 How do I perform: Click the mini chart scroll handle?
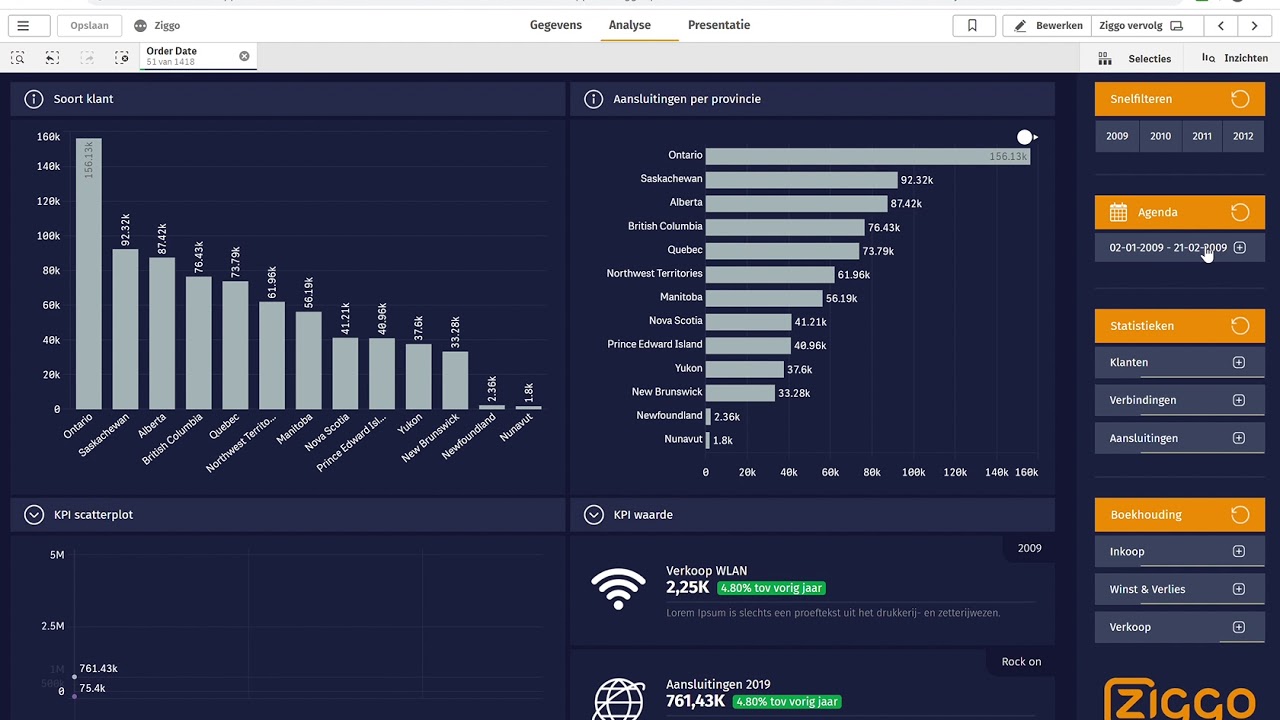point(1025,137)
